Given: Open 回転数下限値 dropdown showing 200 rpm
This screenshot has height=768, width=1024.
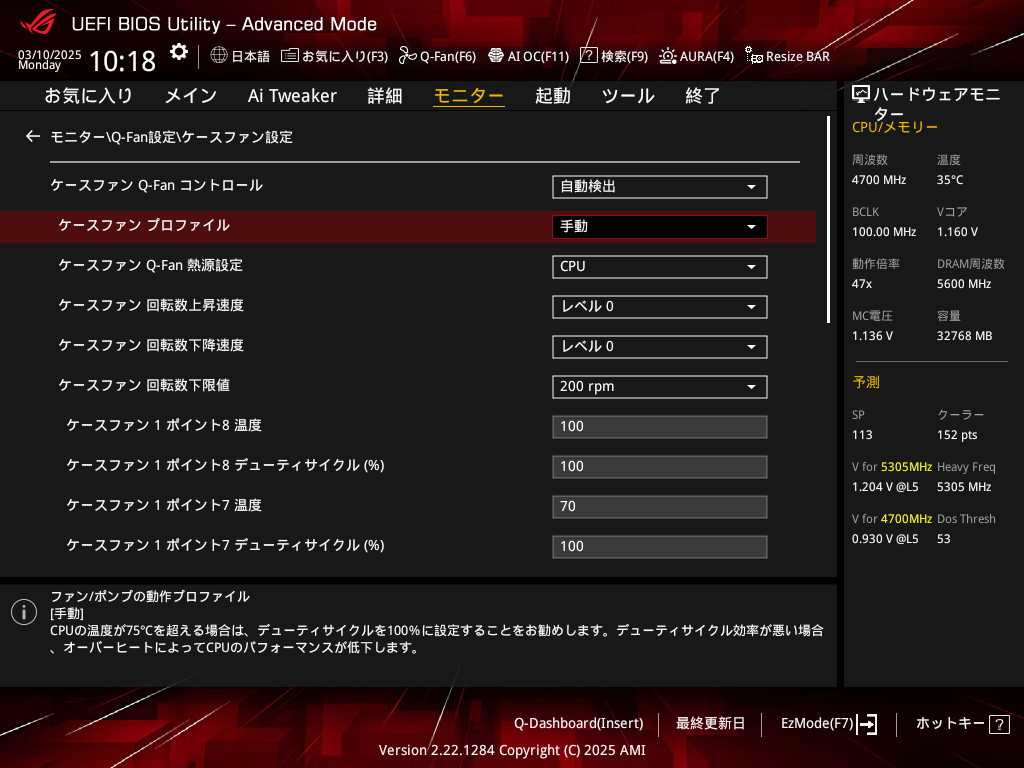Looking at the screenshot, I should [660, 387].
